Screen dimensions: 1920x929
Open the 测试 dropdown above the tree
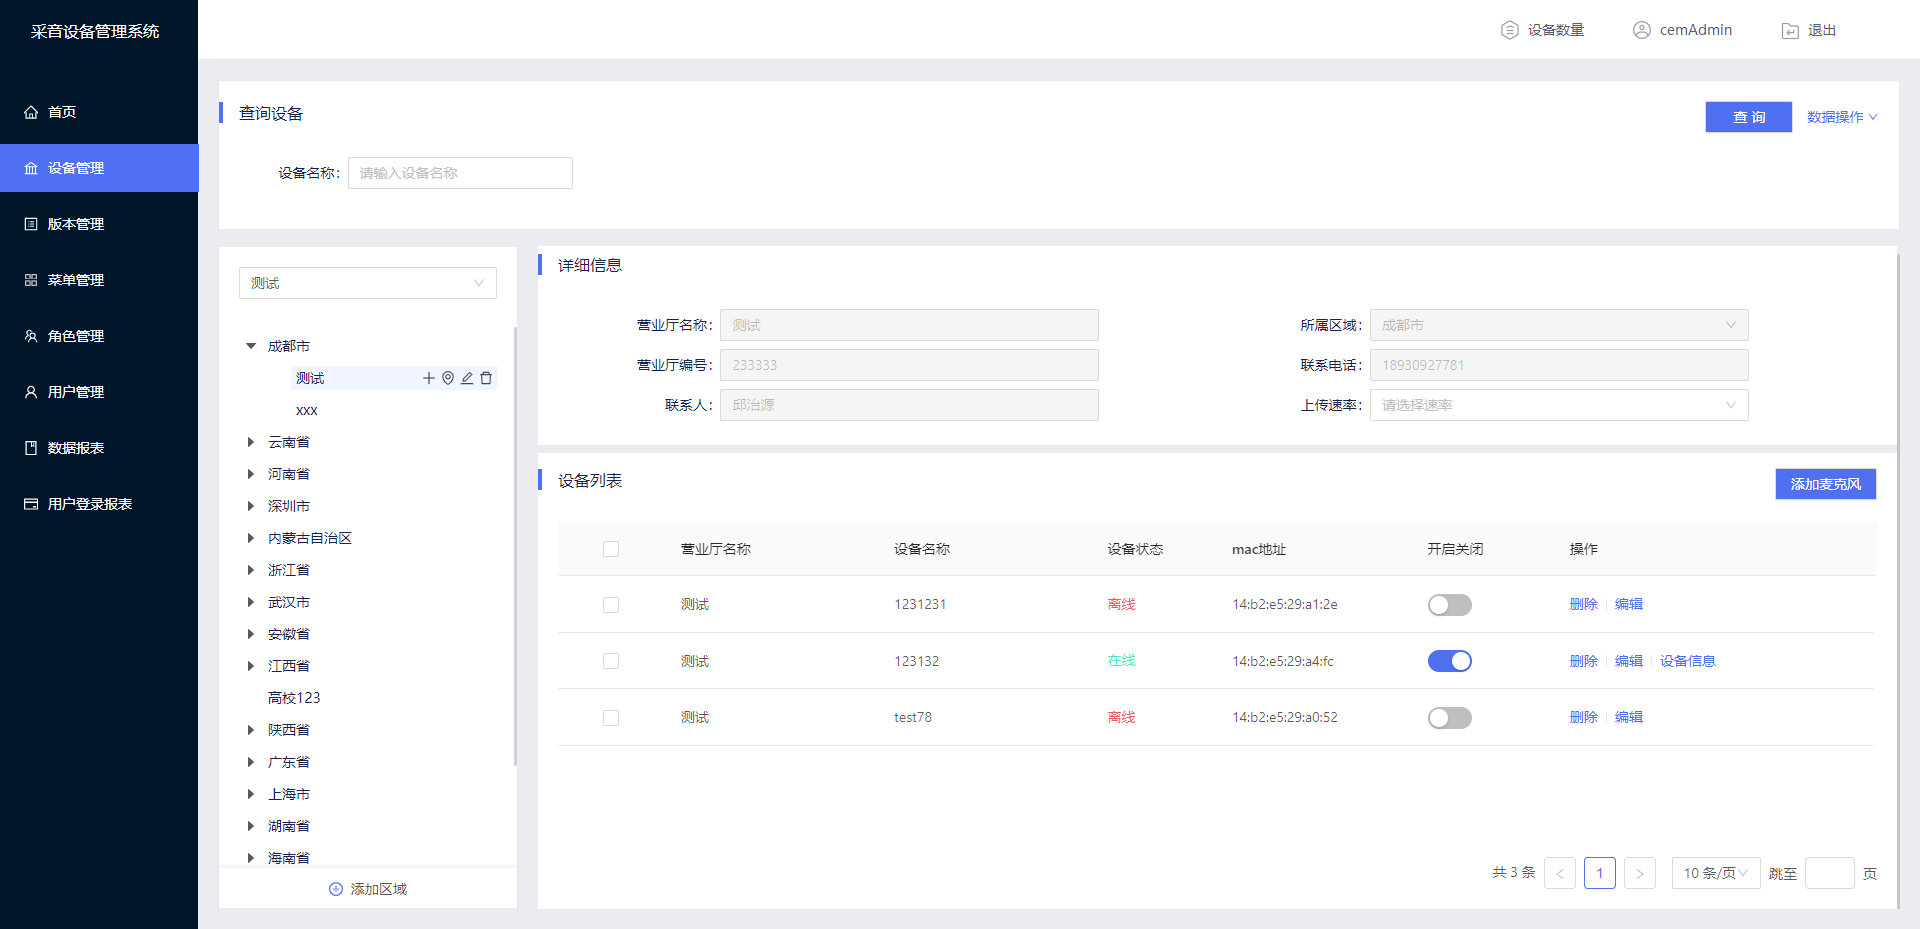368,283
